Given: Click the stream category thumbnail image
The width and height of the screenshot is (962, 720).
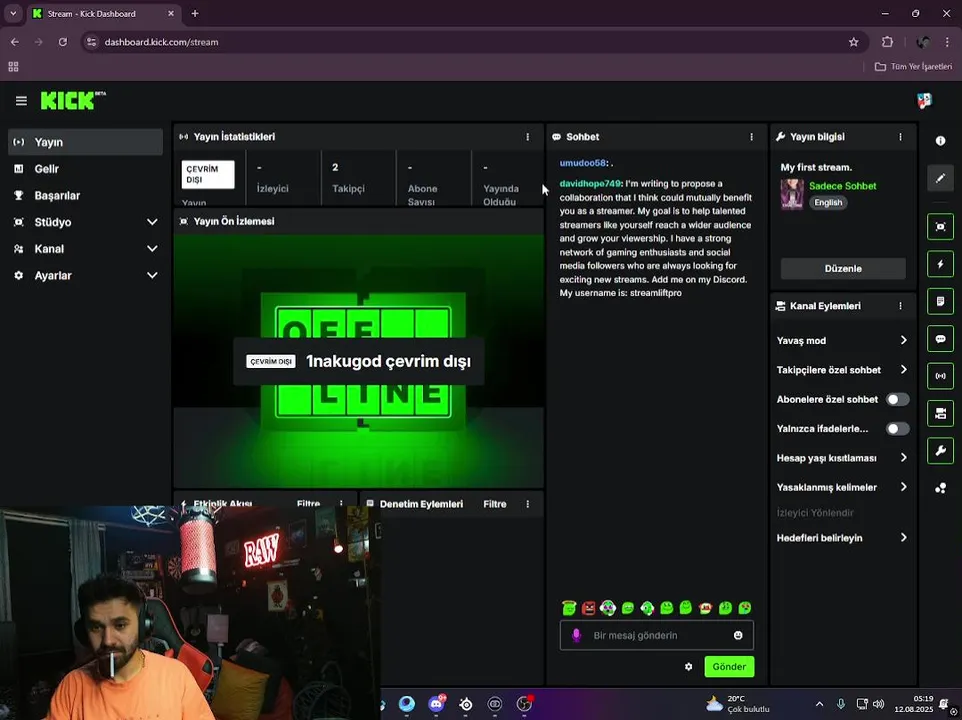Looking at the screenshot, I should coord(792,194).
